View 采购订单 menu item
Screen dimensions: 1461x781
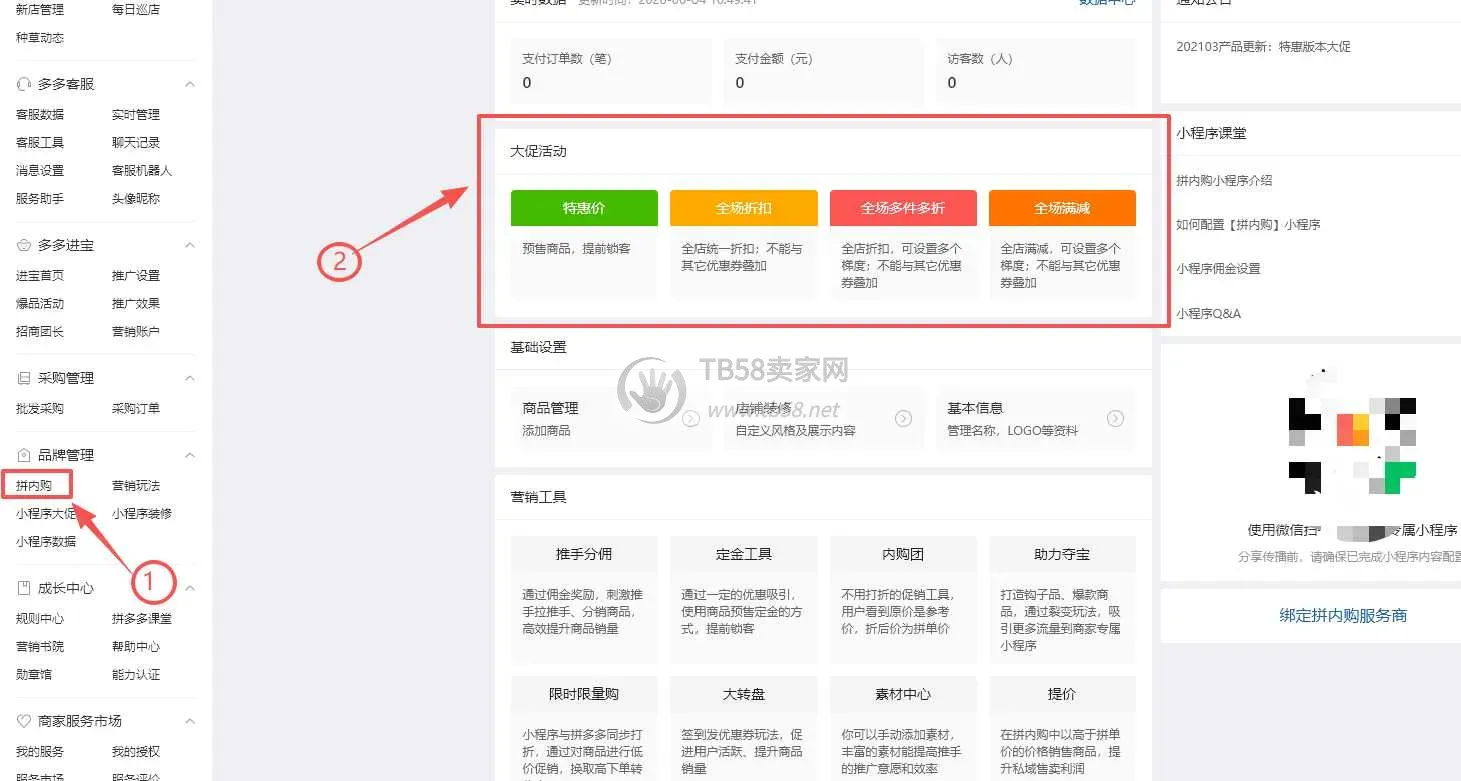tap(136, 409)
